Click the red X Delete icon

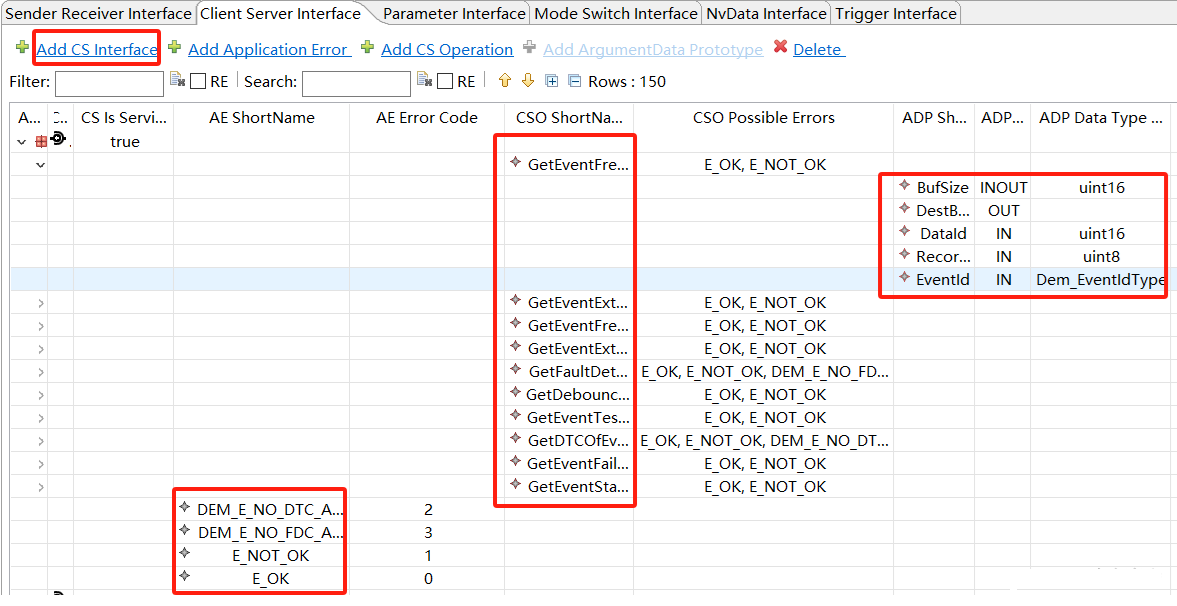pos(780,48)
